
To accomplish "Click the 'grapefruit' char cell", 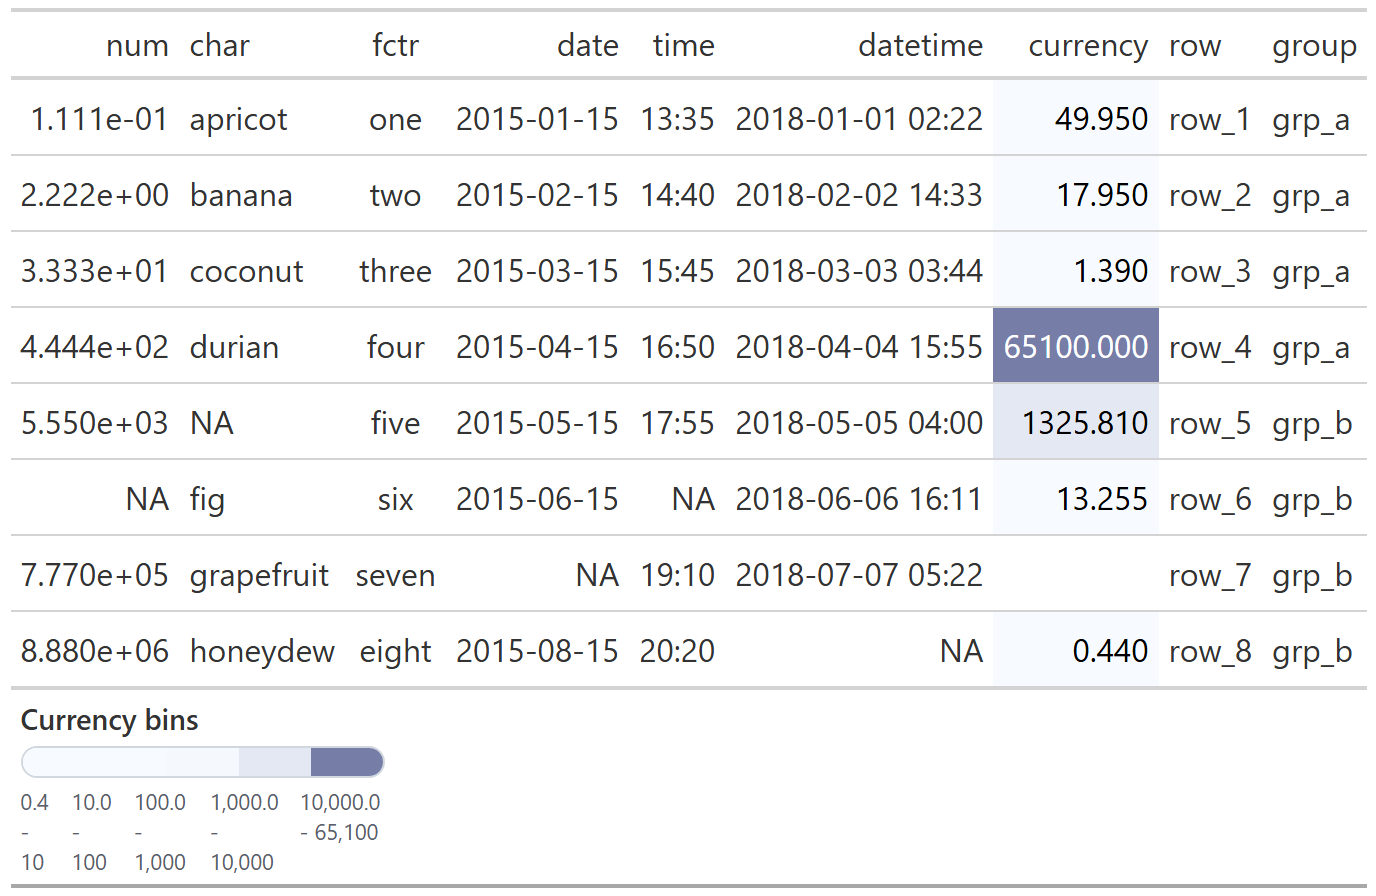I will [259, 575].
